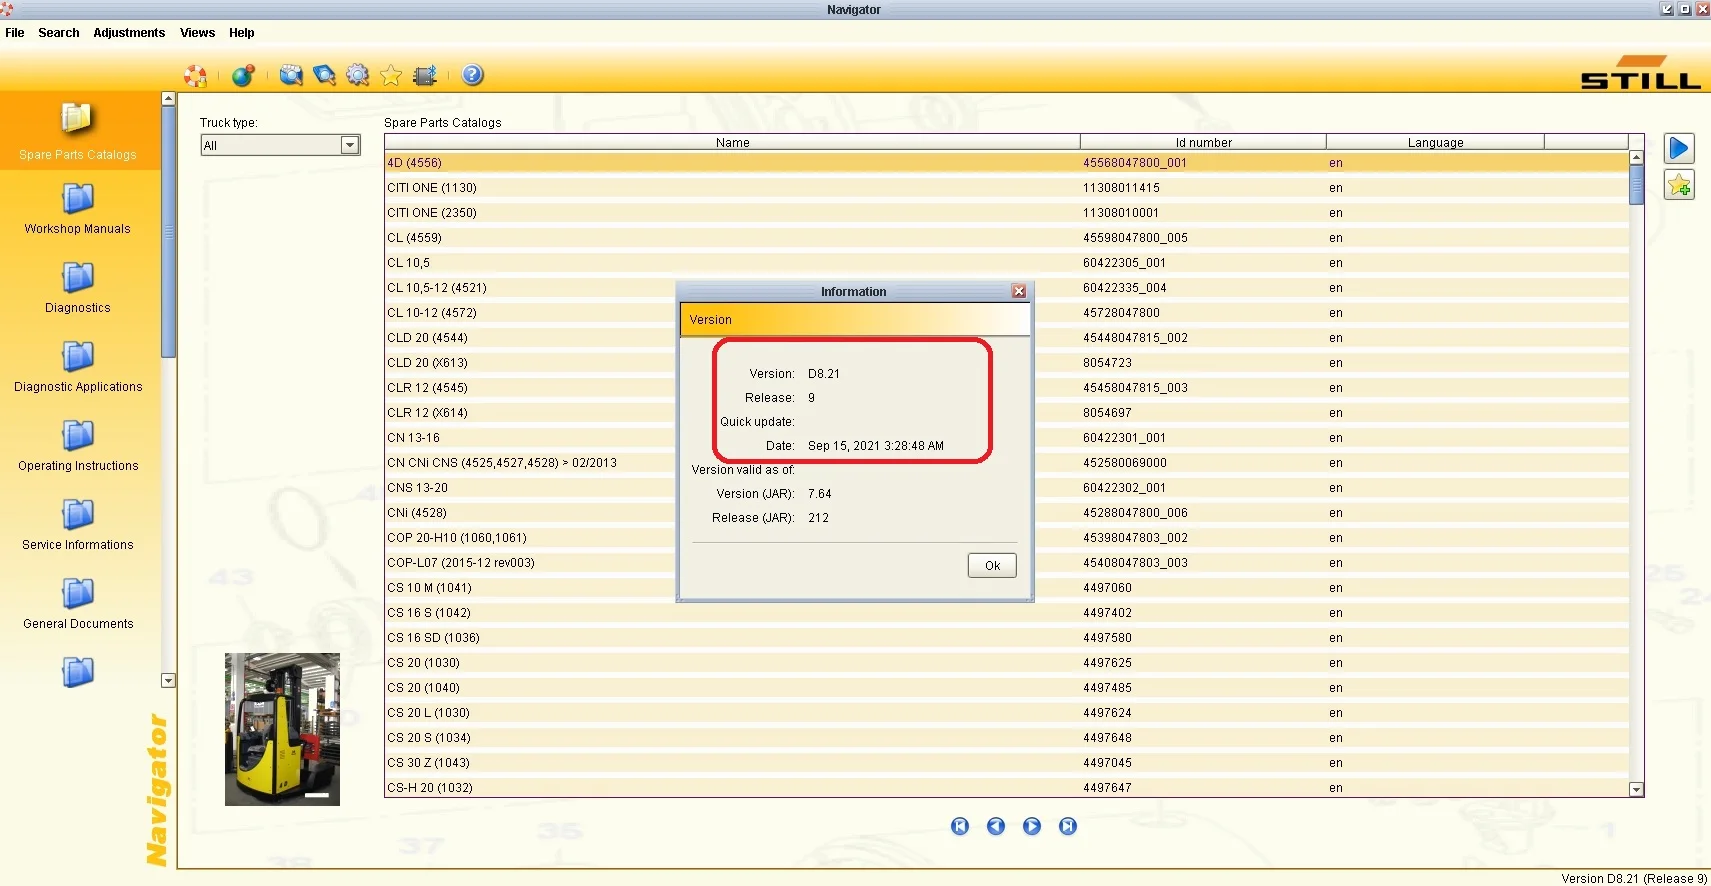Select the CITI ONE (2350) catalog row

(x=1006, y=213)
